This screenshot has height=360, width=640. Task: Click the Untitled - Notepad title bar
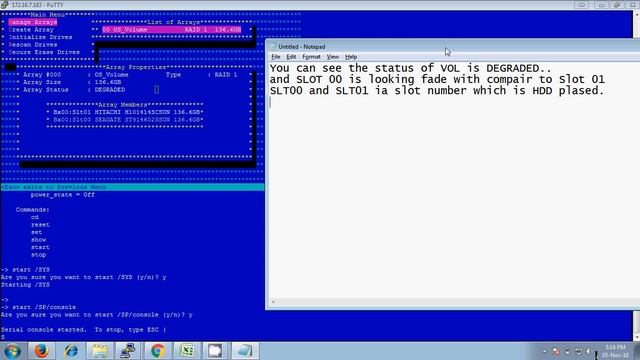coord(452,47)
